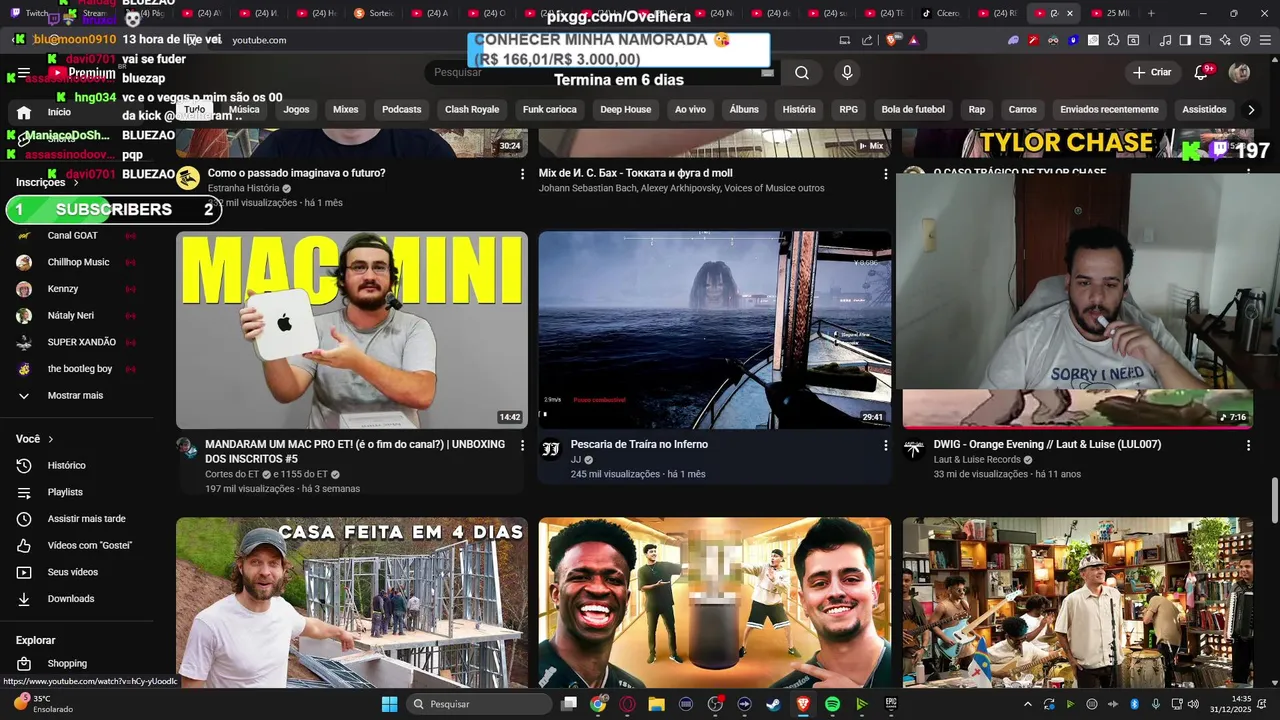Open Brave playlist music note icon
Screen dimensions: 1280x720
coord(1165,40)
